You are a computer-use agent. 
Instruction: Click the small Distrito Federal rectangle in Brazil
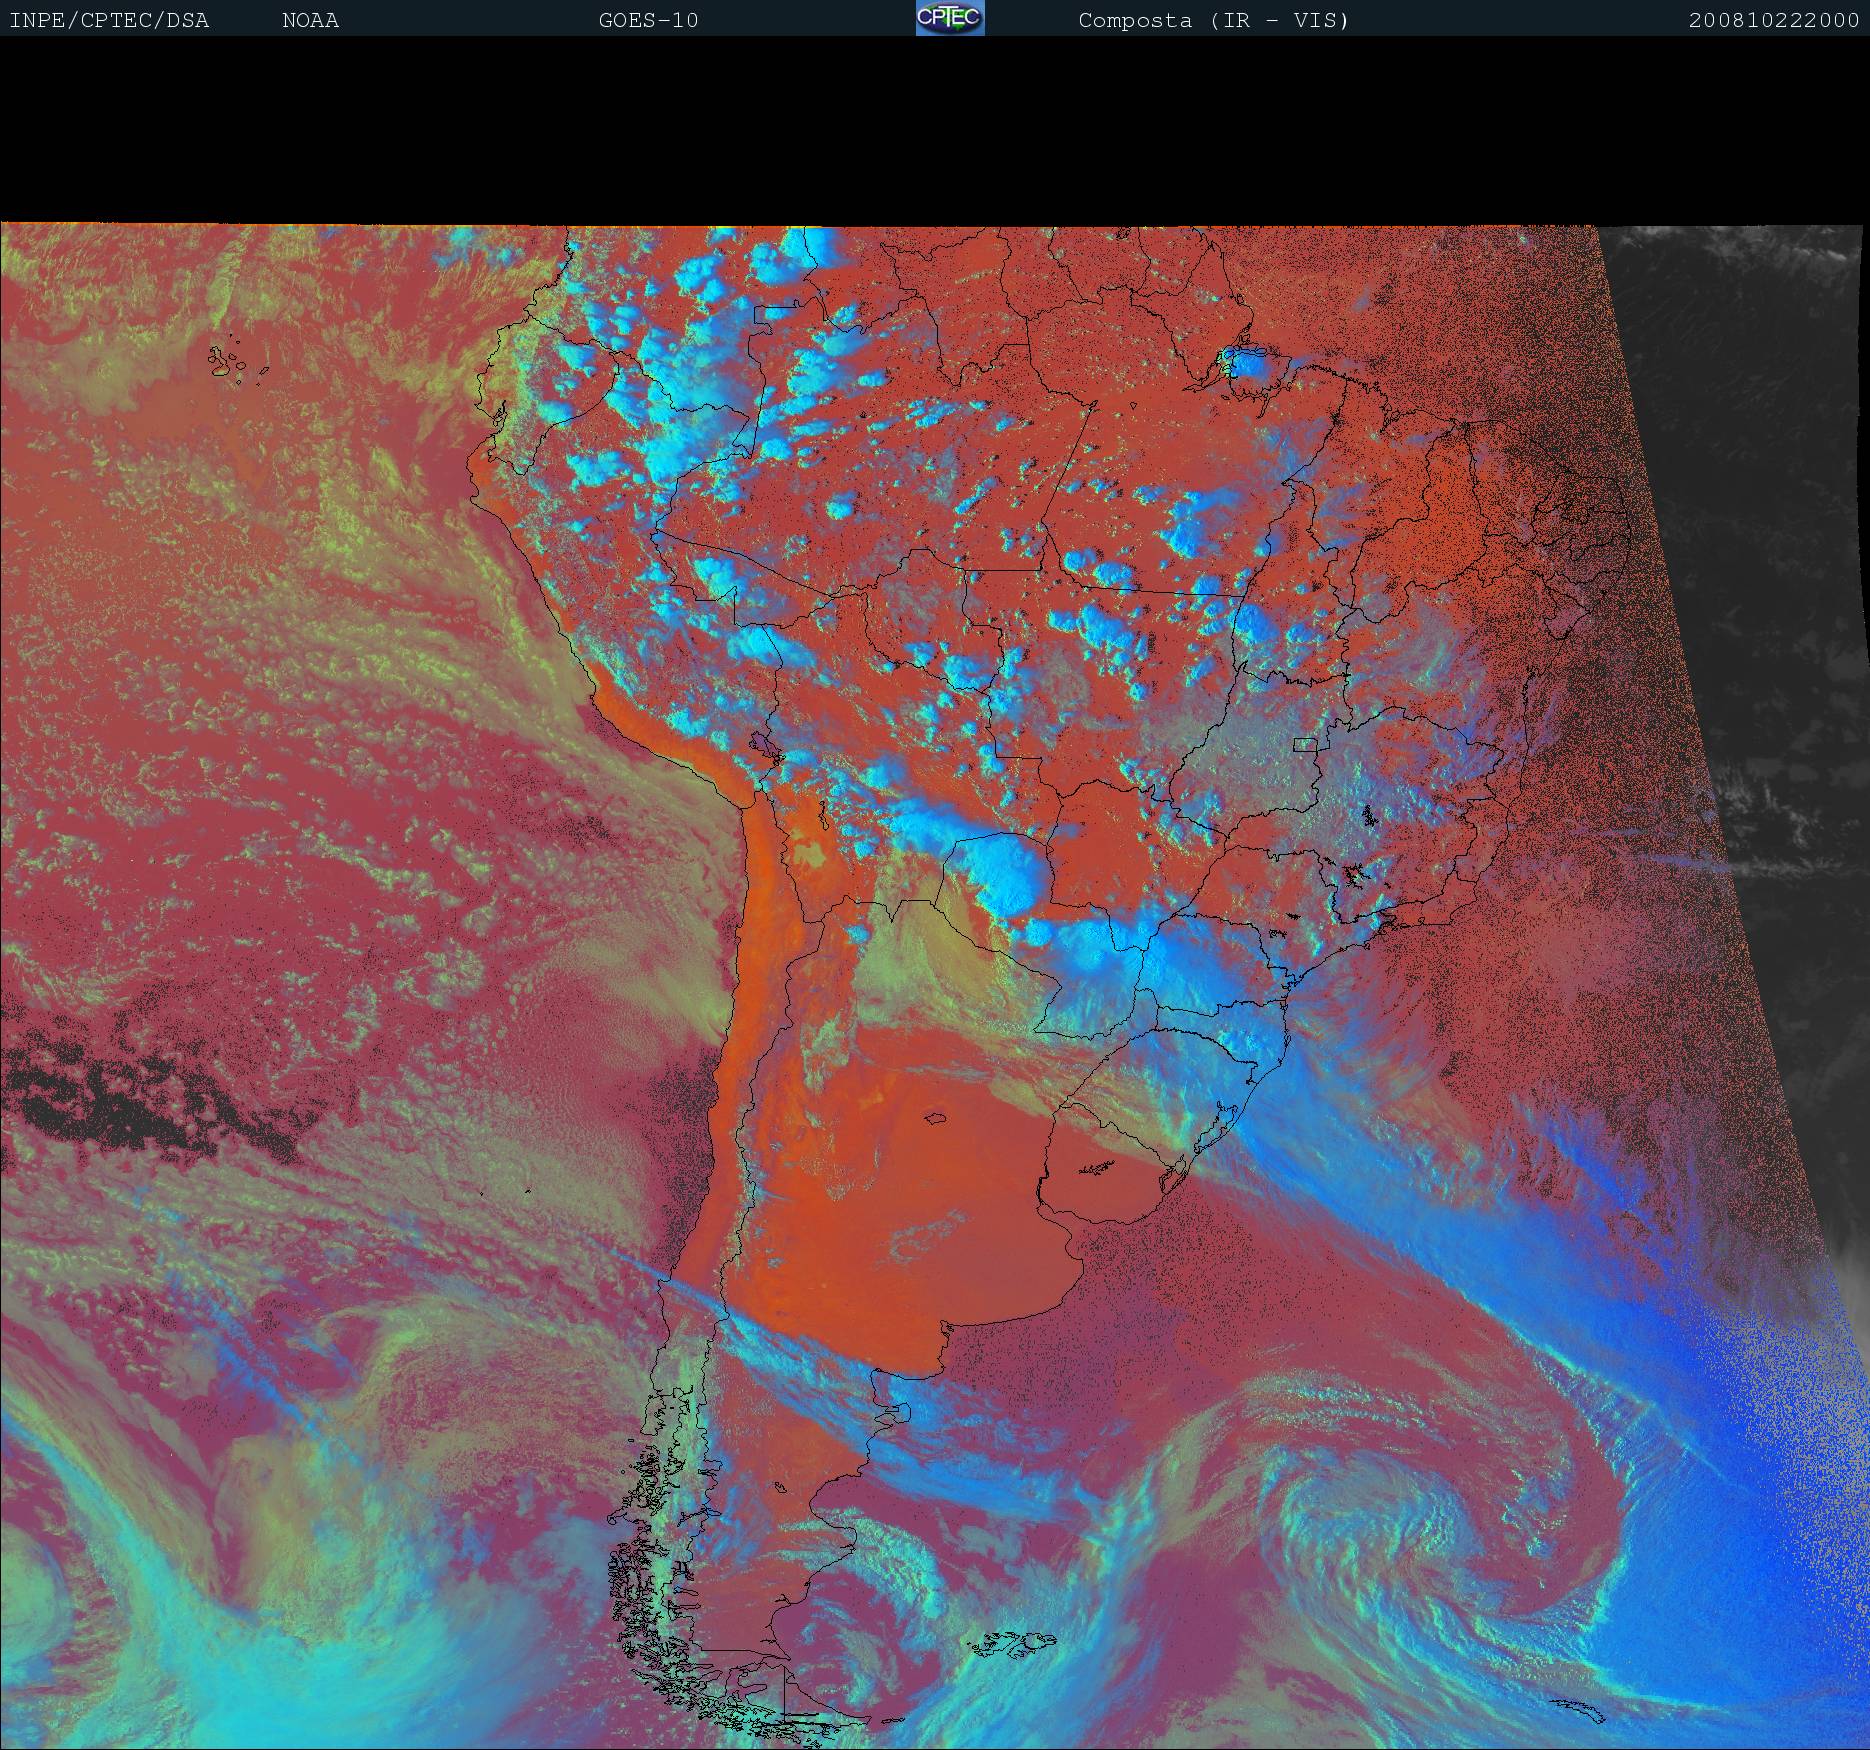click(1305, 743)
